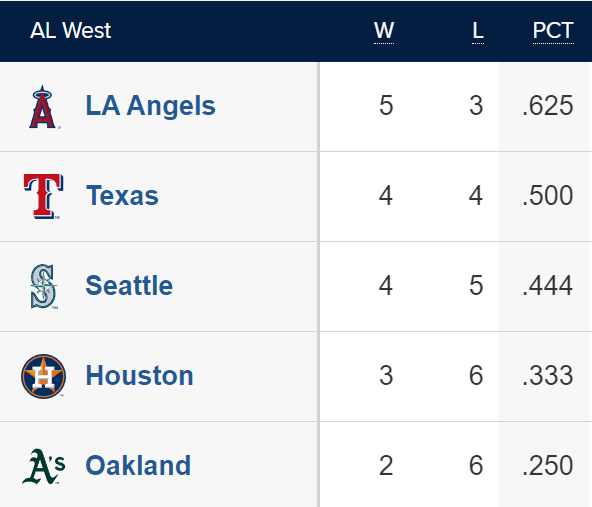The width and height of the screenshot is (592, 507).
Task: Select the LA Angels .625 percentage cell
Action: [x=548, y=106]
